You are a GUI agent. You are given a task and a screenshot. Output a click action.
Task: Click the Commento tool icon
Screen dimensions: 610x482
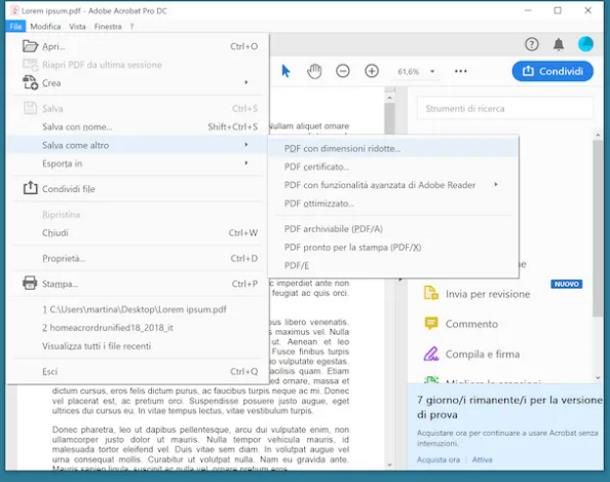pyautogui.click(x=431, y=324)
